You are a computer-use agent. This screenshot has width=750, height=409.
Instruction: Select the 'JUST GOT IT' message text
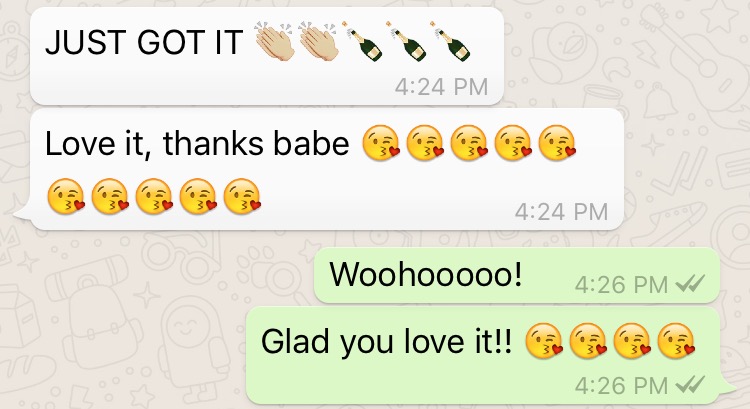[144, 43]
